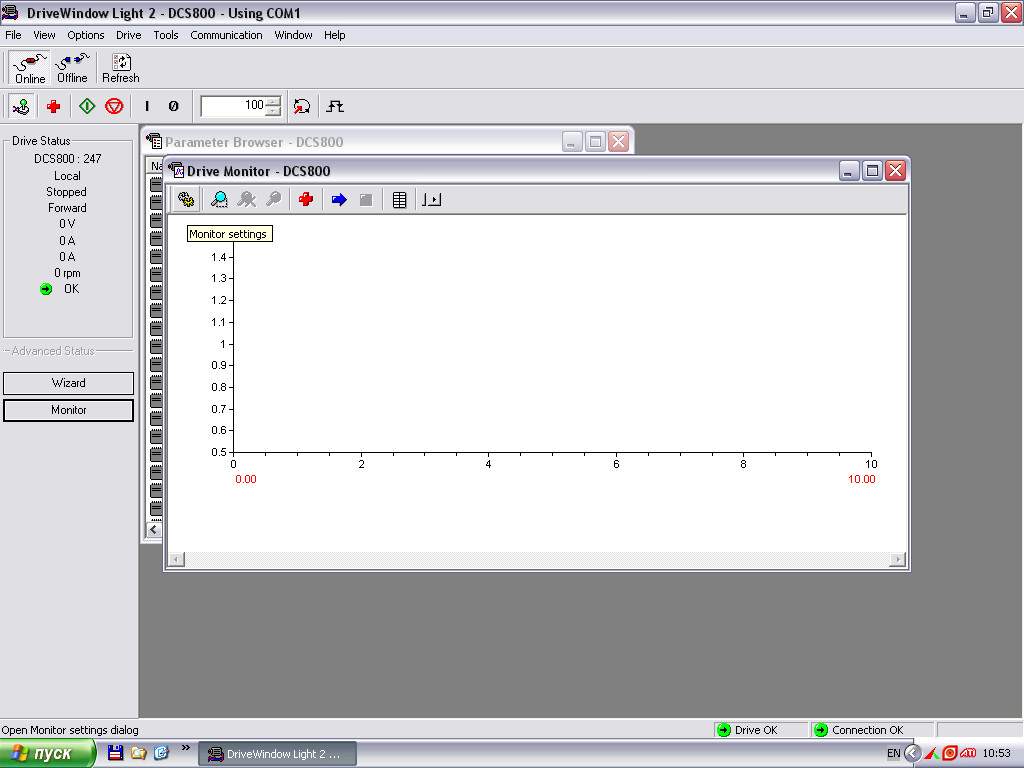Click DriveWindow Light 2 taskbar button
This screenshot has height=768, width=1024.
tap(277, 754)
